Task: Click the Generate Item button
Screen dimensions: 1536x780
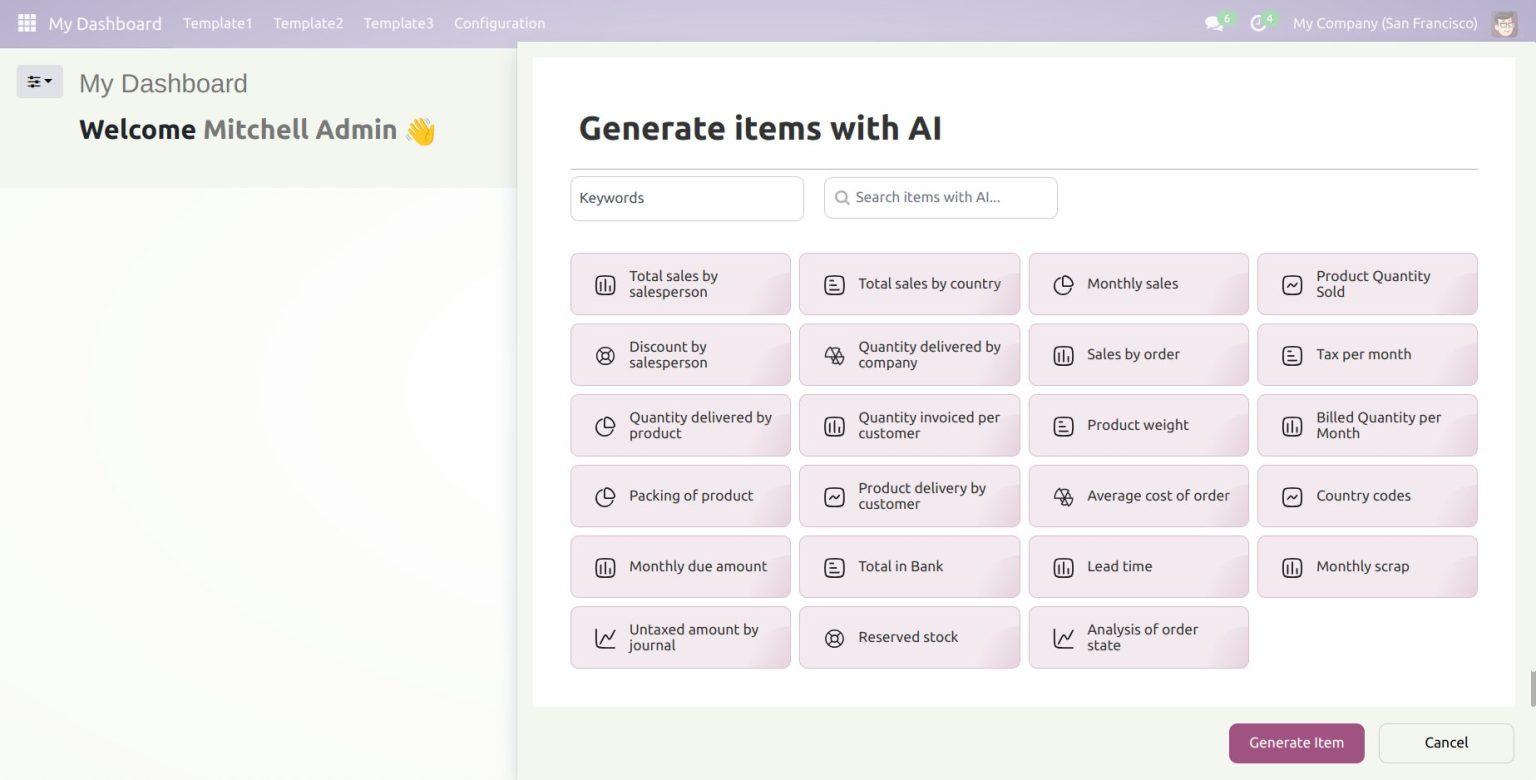Action: click(x=1296, y=743)
